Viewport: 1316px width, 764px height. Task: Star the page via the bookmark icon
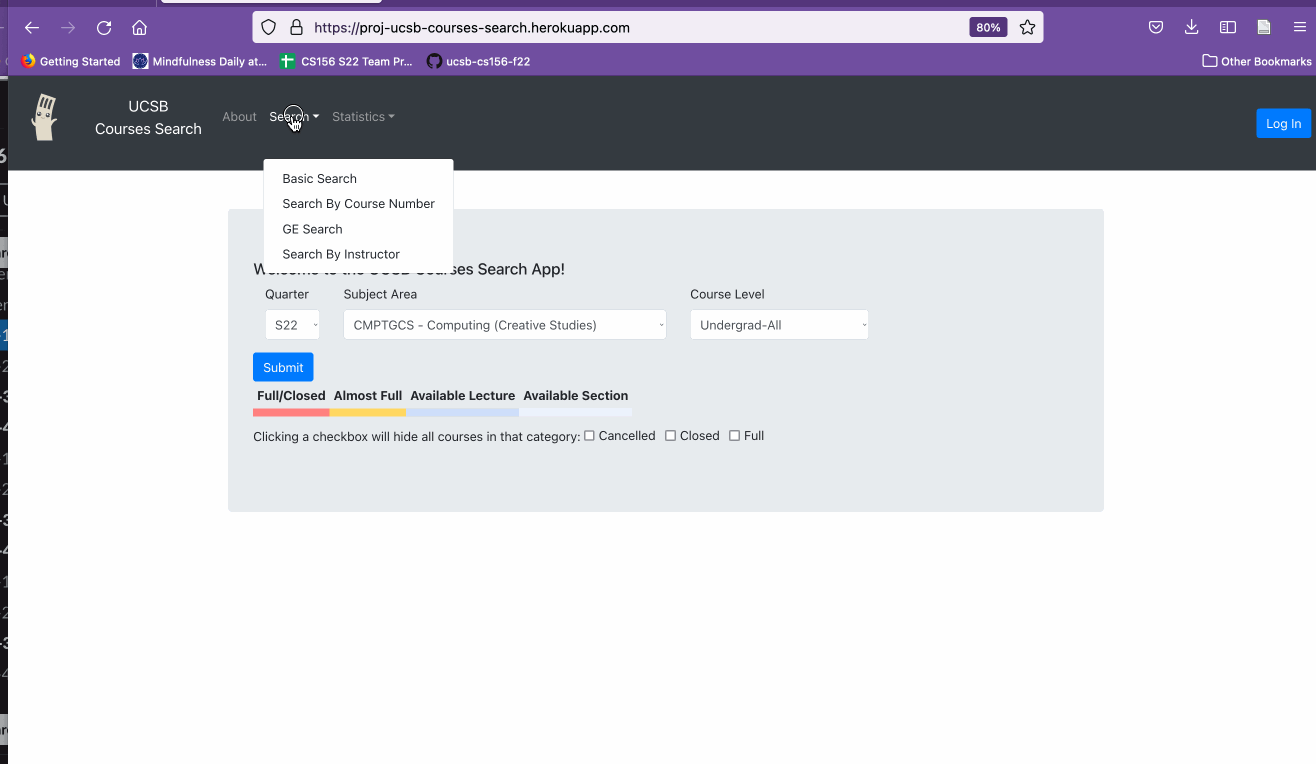[1027, 27]
